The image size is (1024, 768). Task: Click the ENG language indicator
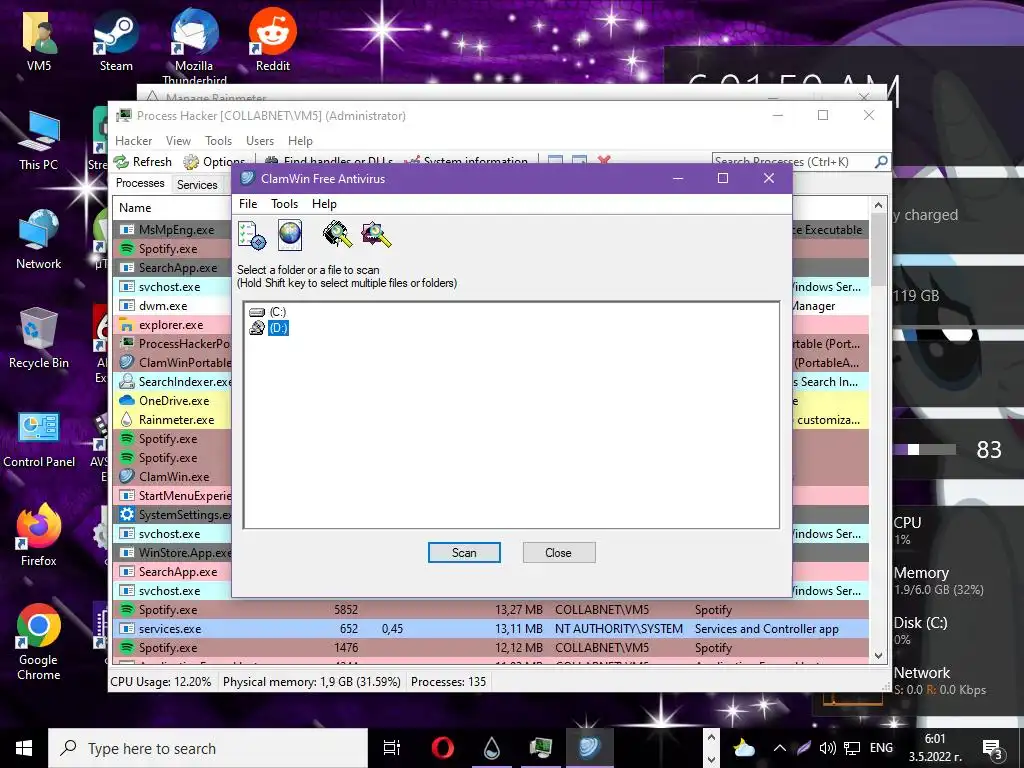[881, 748]
